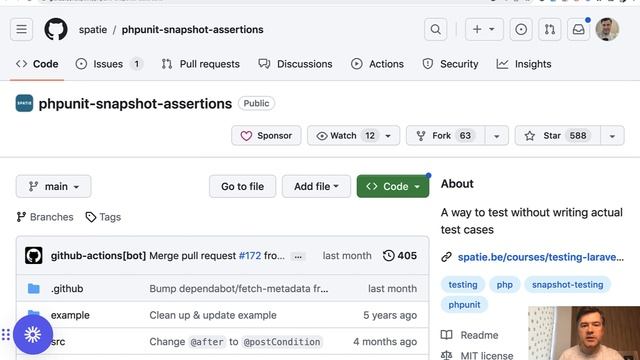
Task: Open the Add file dropdown
Action: (x=316, y=187)
